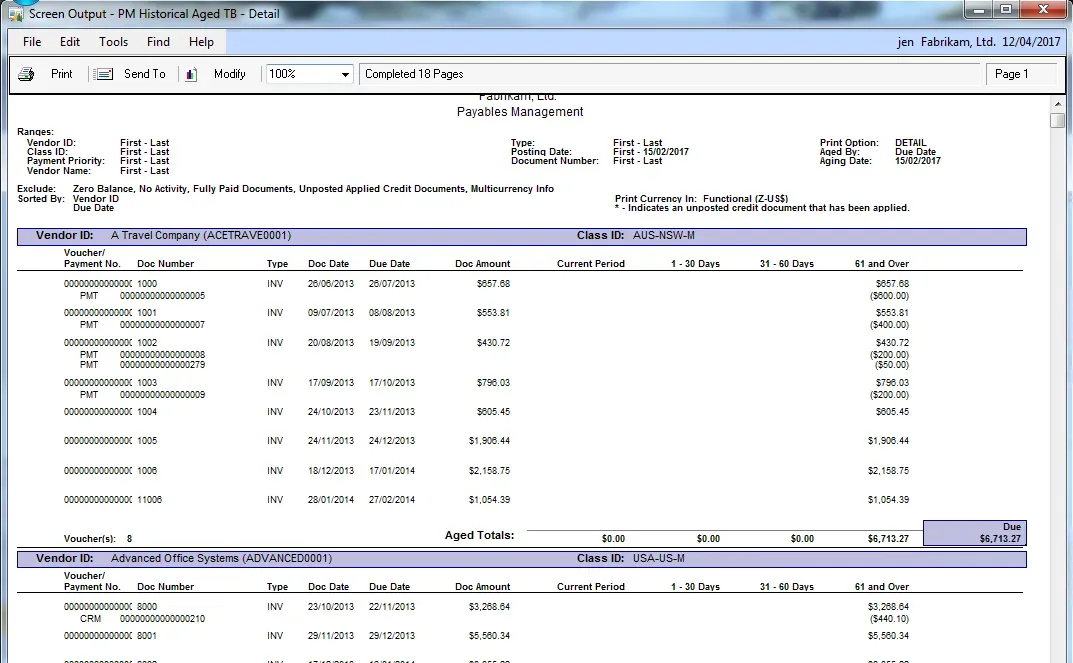Screen dimensions: 1073x663
Task: Open the File menu
Action: [32, 42]
